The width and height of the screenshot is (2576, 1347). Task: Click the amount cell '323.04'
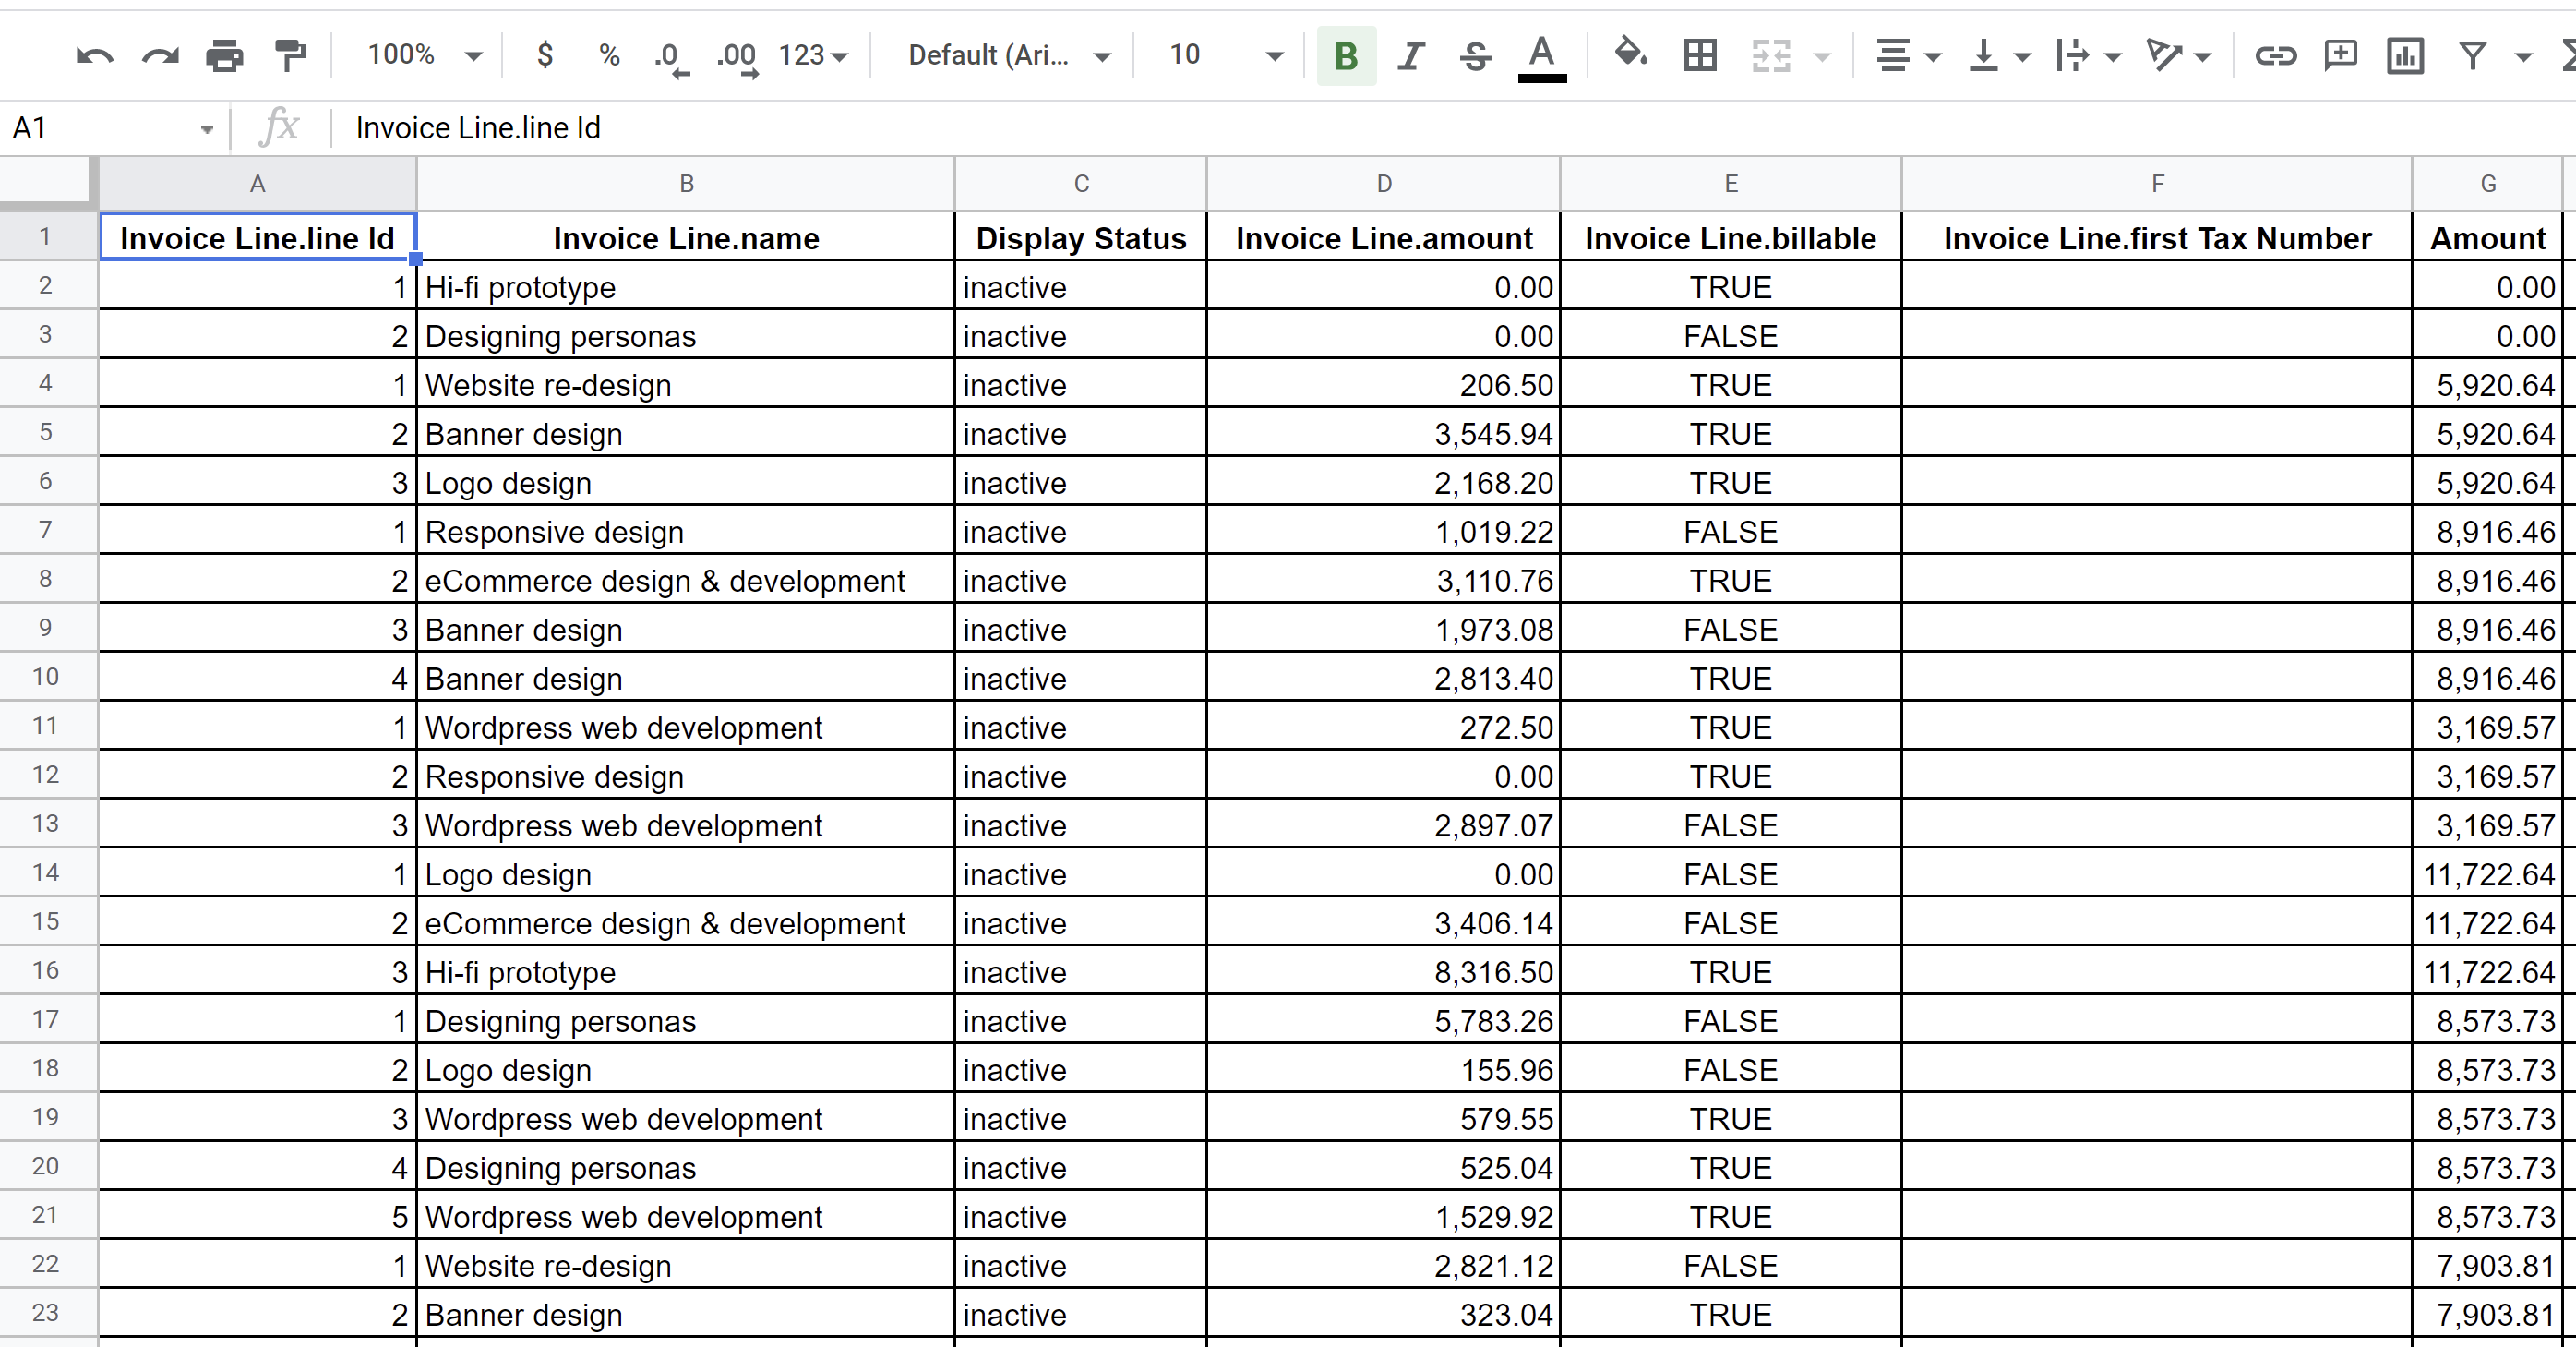(1384, 1314)
